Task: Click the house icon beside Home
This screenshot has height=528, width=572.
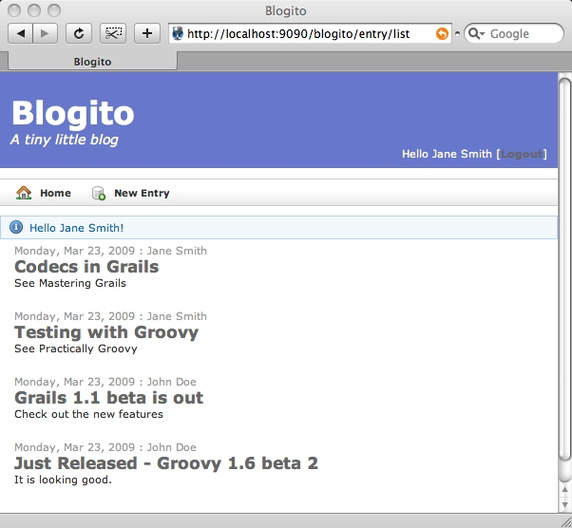Action: pyautogui.click(x=24, y=193)
